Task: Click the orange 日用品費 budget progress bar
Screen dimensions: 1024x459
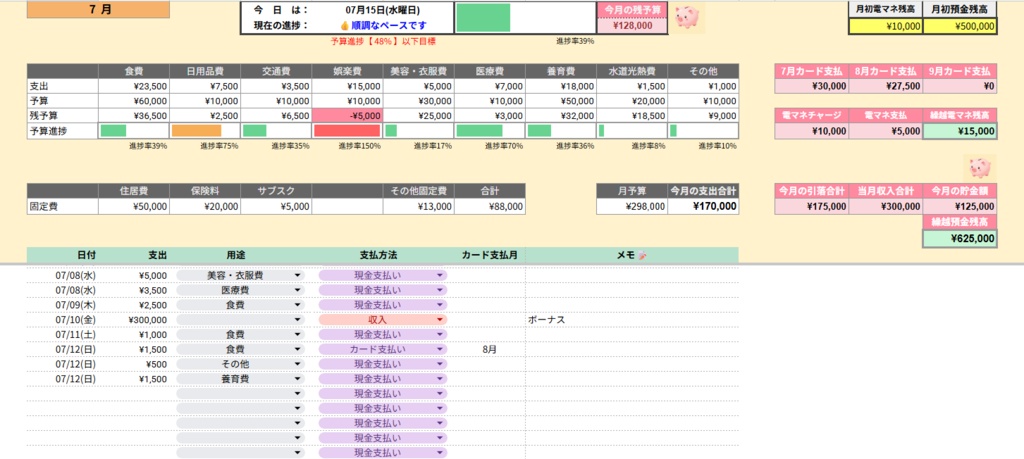Action: (197, 131)
